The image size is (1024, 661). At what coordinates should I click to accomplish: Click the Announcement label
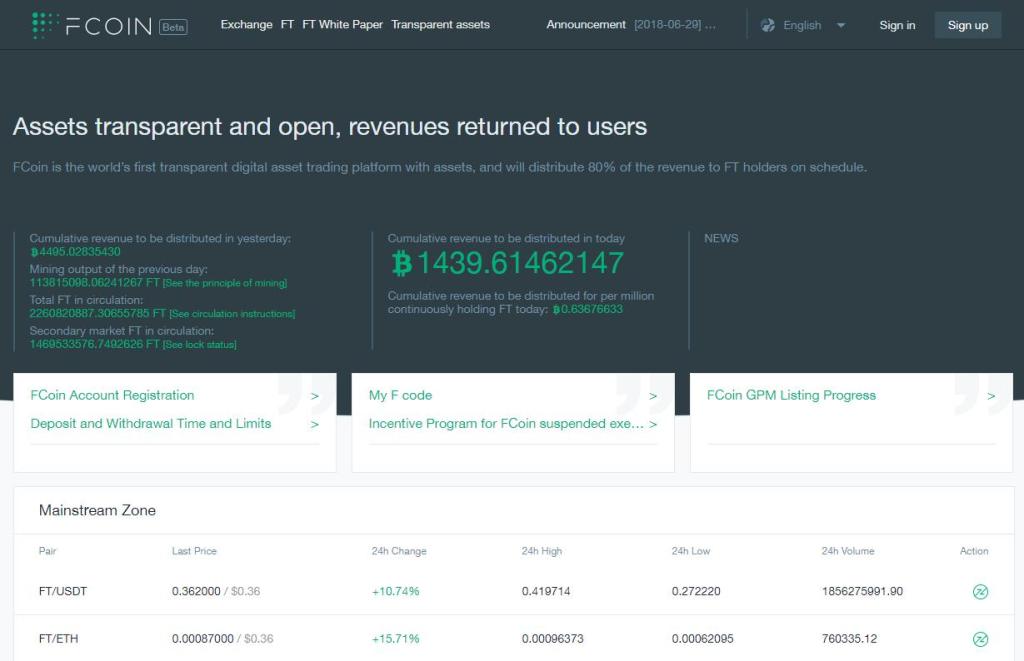click(586, 25)
